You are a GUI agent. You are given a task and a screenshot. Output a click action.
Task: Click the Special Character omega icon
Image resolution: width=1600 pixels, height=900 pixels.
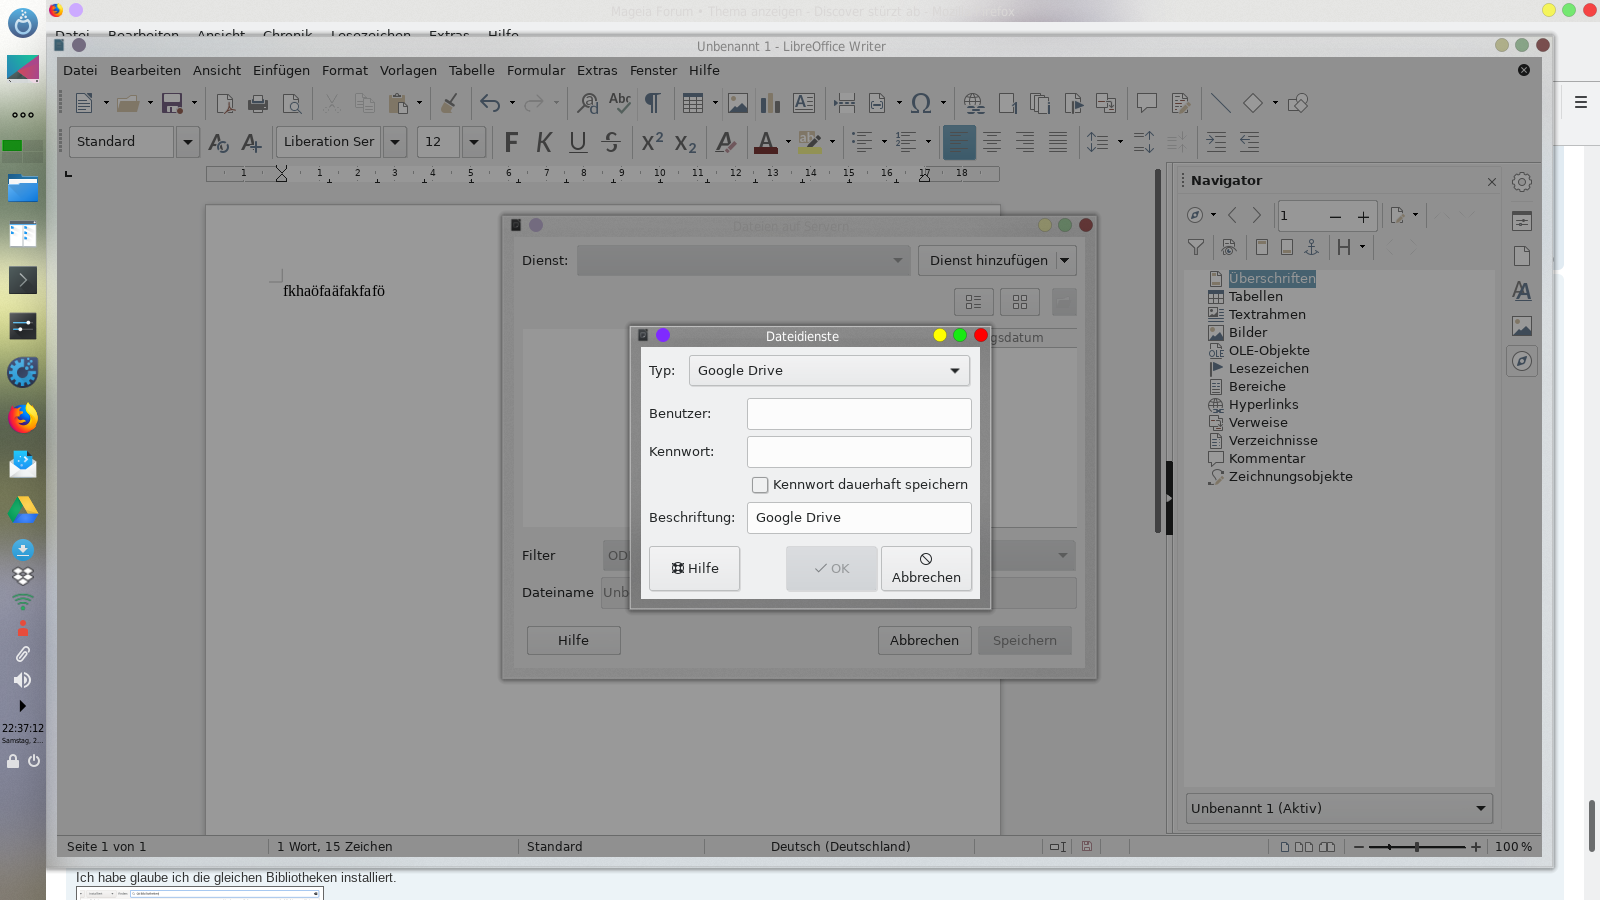(921, 103)
